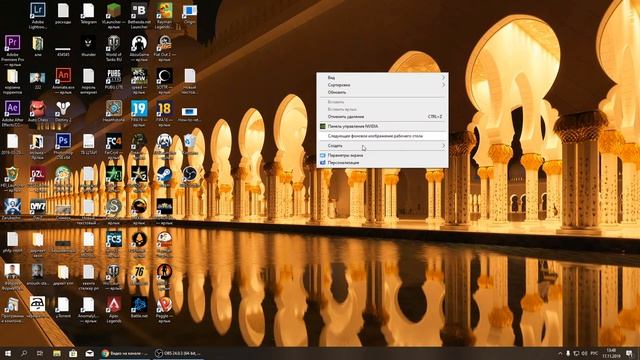Expand the arrow next to Сортировка
This screenshot has height=360, width=640.
443,85
